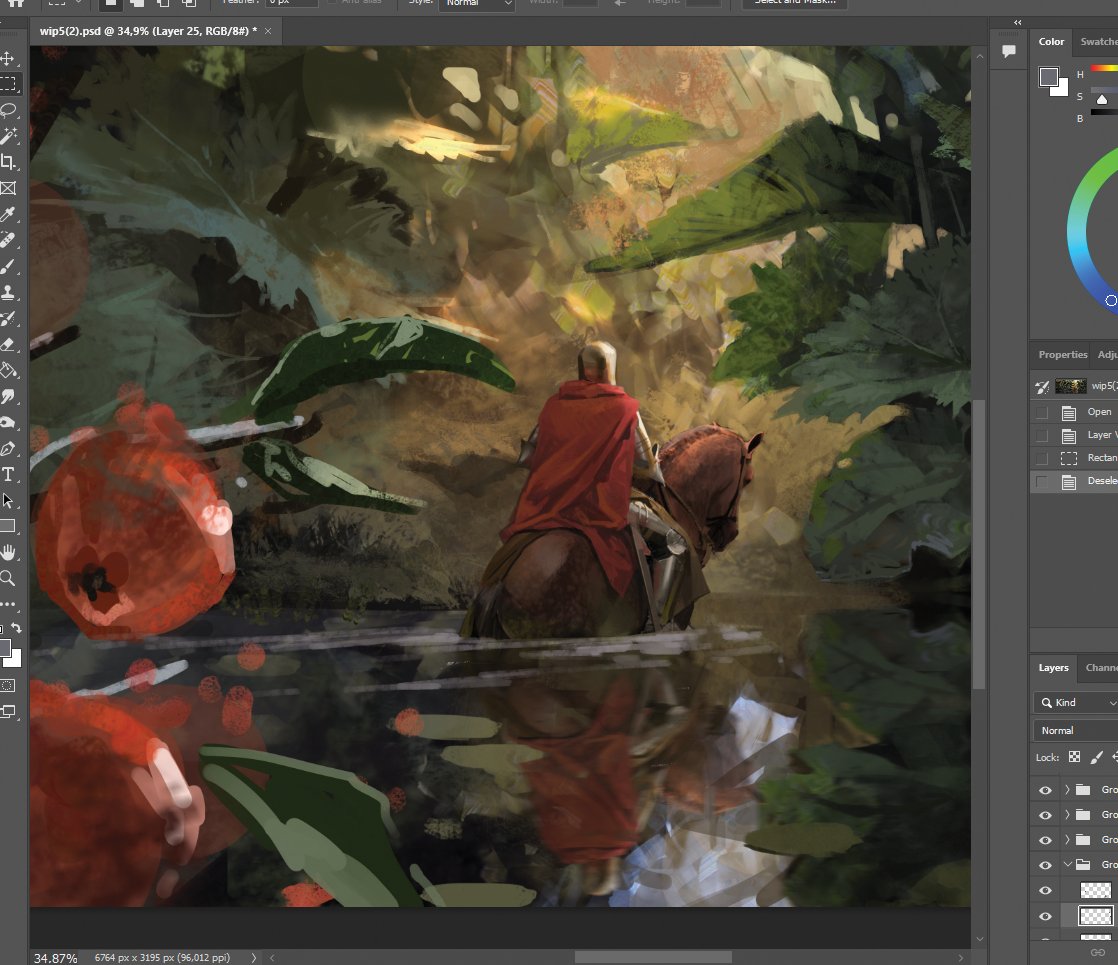Viewport: 1118px width, 965px height.
Task: Toggle visibility of the selected layer
Action: point(1045,916)
